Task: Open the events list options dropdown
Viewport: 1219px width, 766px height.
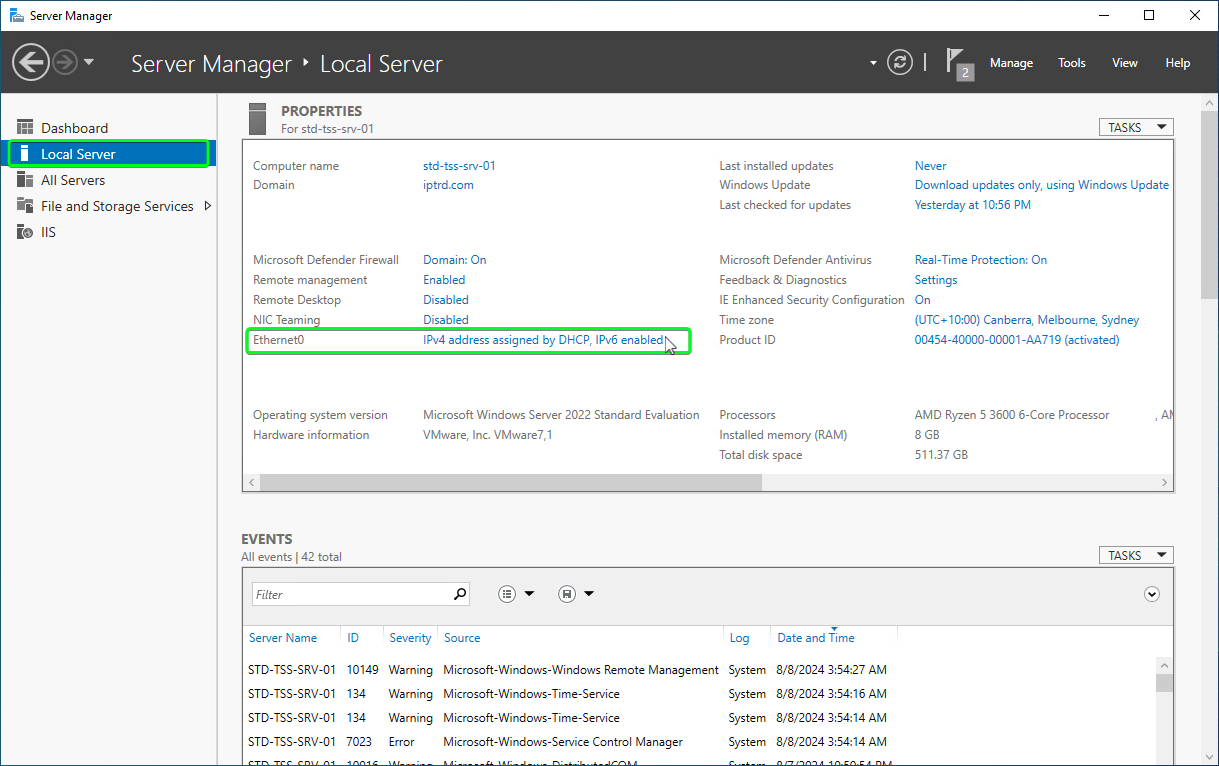Action: click(516, 594)
